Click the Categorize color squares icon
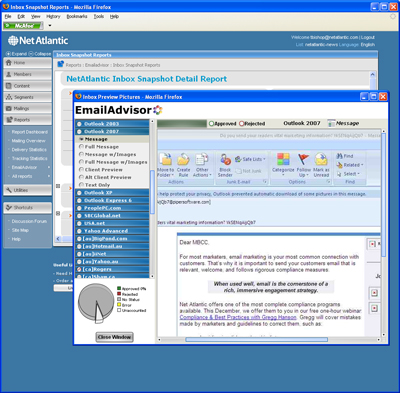The image size is (400, 393). pyautogui.click(x=283, y=159)
